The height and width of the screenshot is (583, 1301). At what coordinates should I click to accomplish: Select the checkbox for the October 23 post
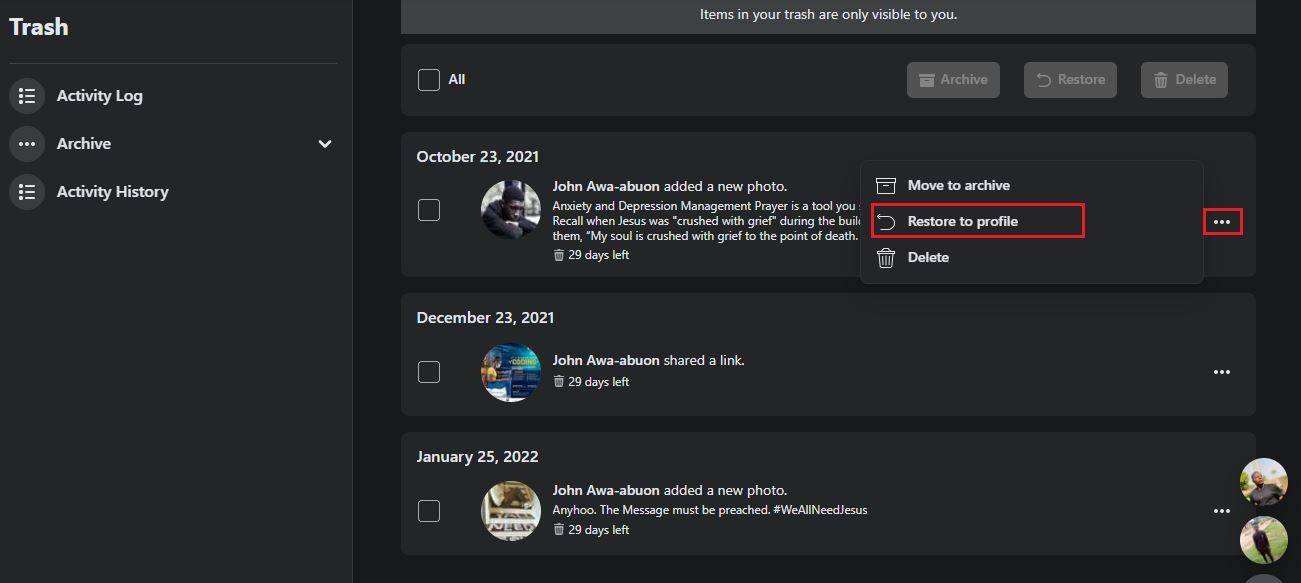[429, 210]
